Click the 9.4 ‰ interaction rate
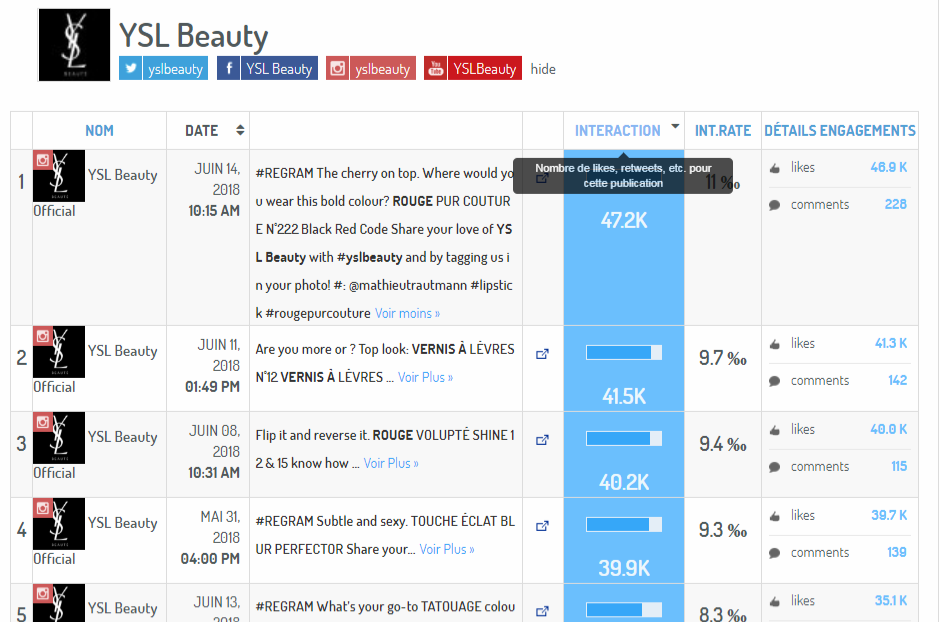Image resolution: width=940 pixels, height=624 pixels. [x=722, y=444]
